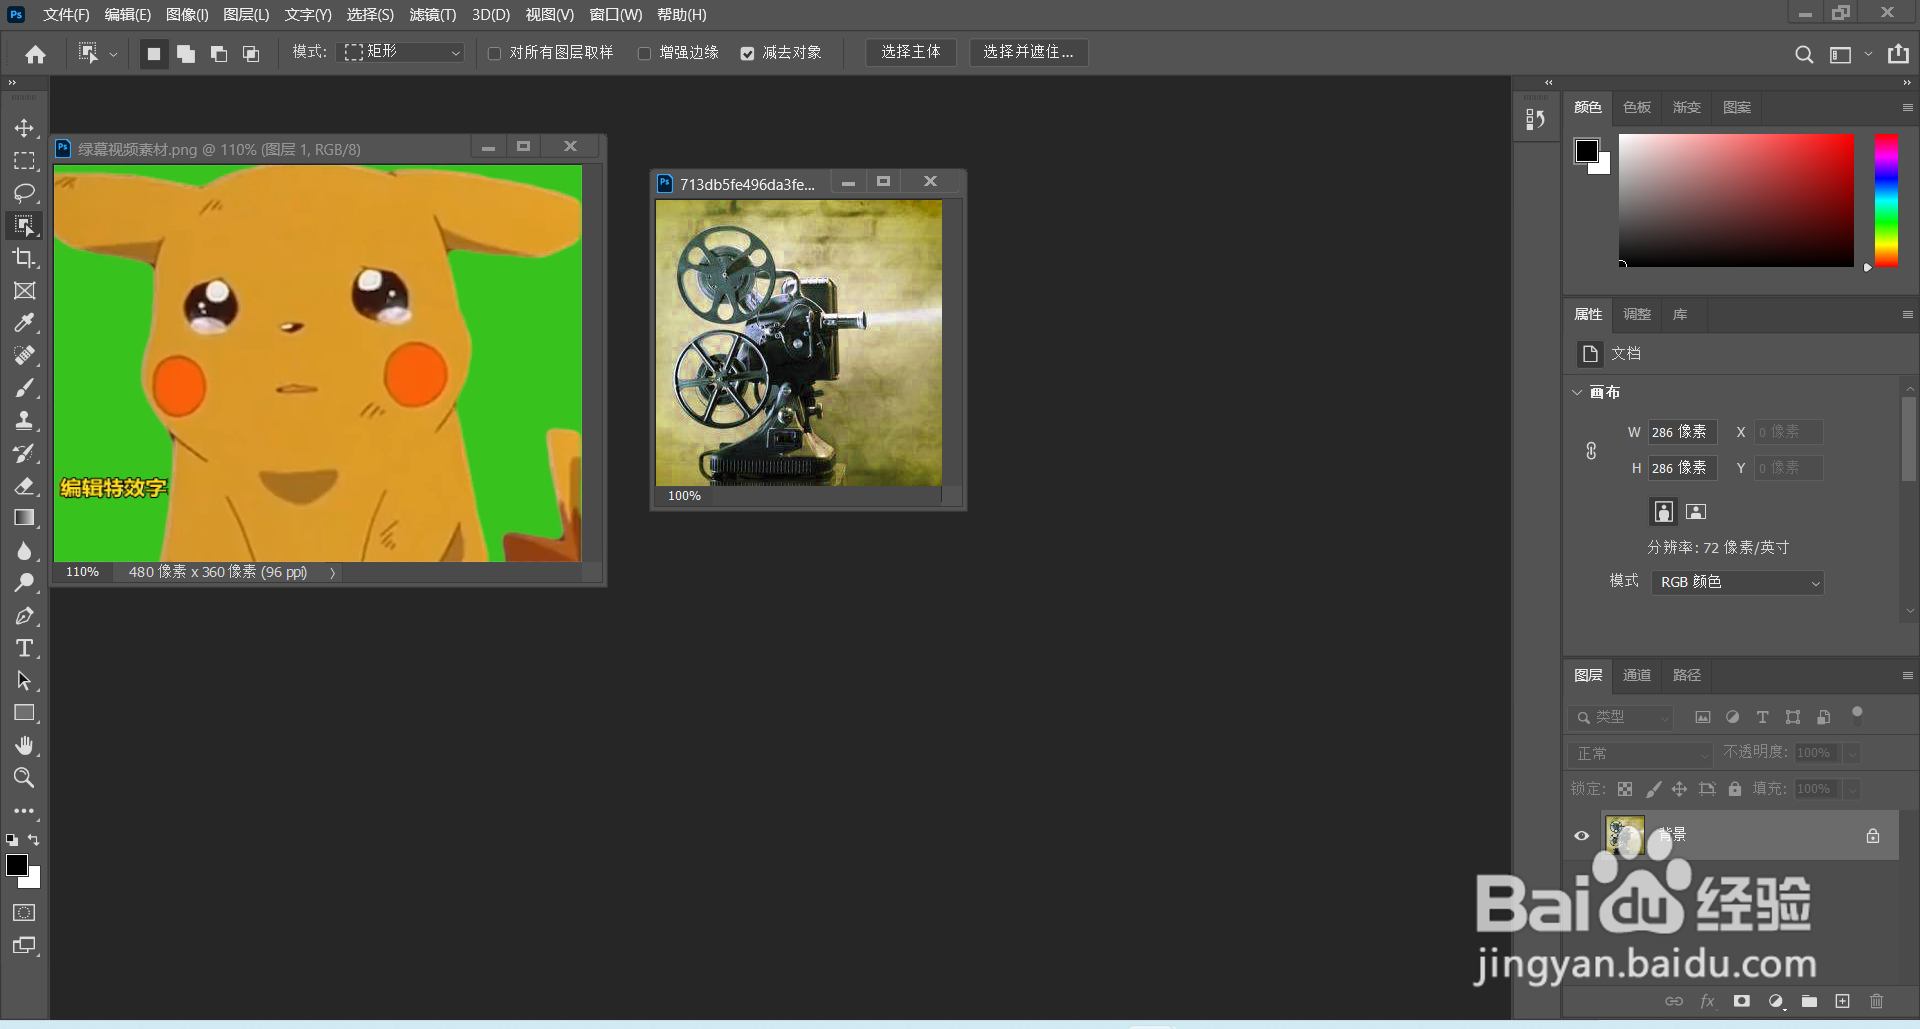
Task: Click the rainbow hue slider strip
Action: click(x=1886, y=200)
